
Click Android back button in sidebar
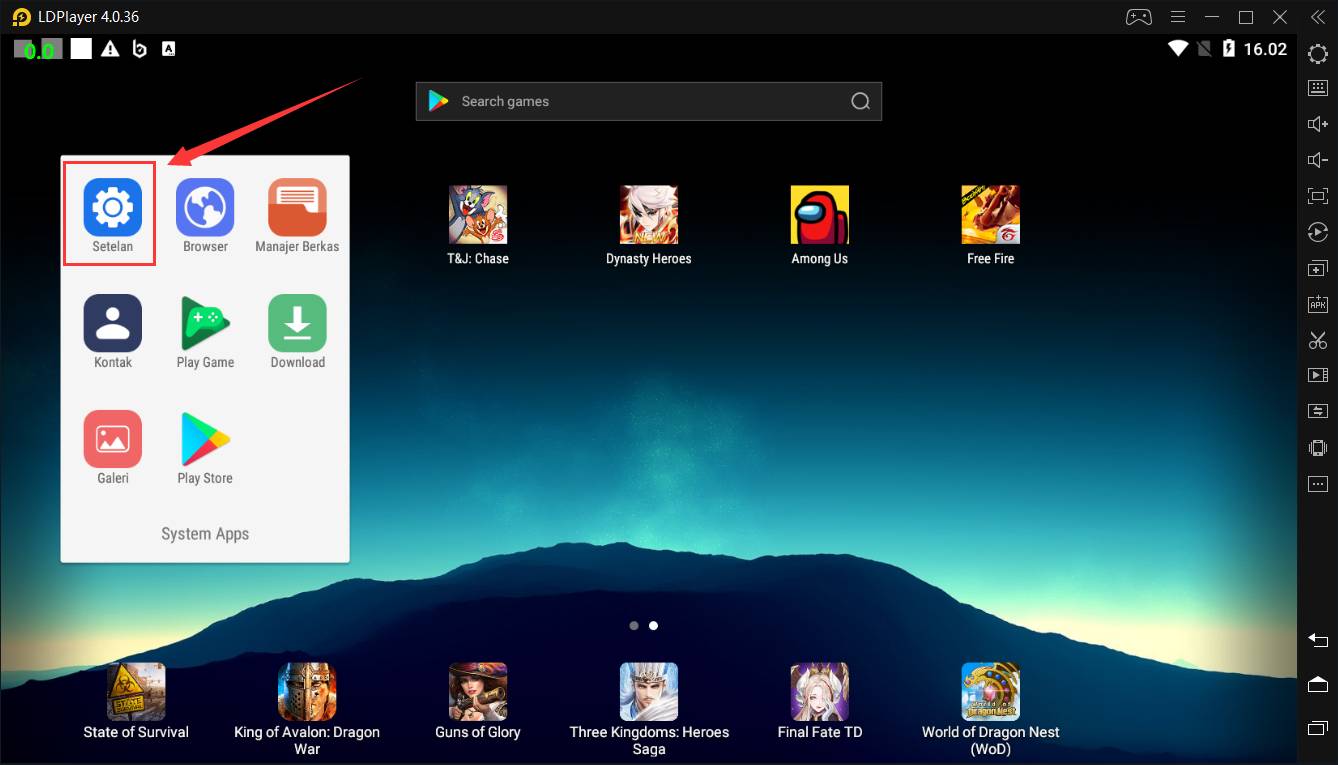pyautogui.click(x=1318, y=640)
